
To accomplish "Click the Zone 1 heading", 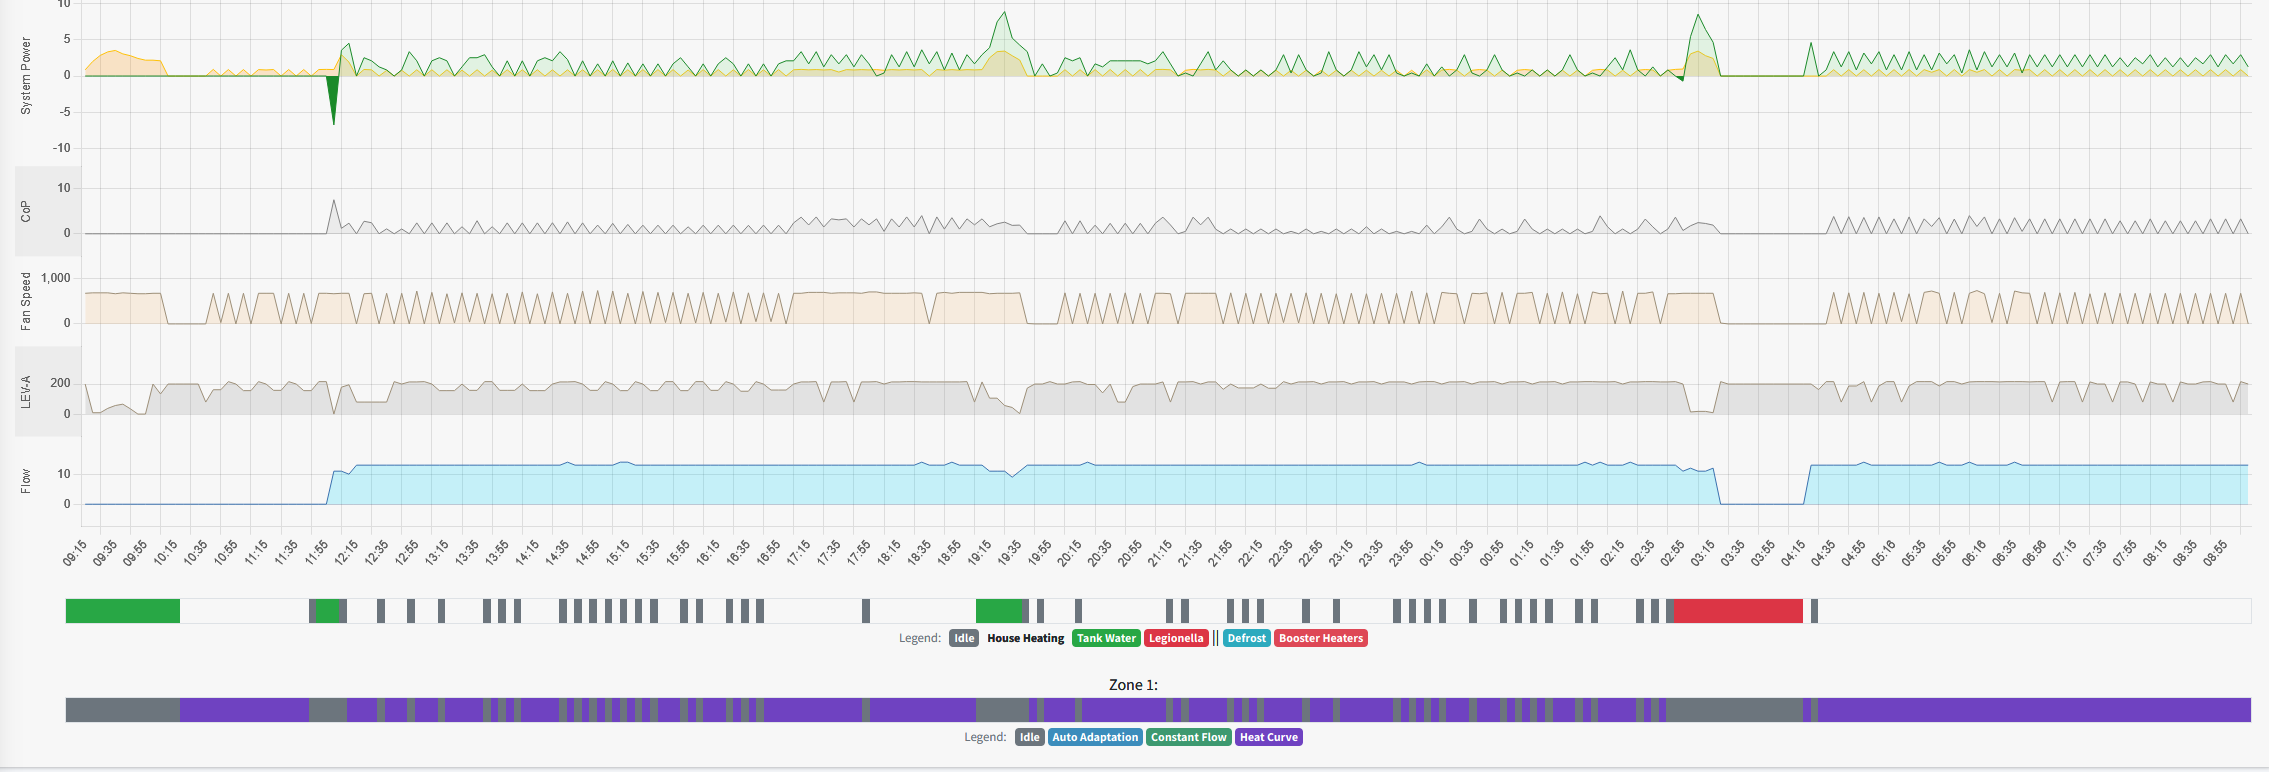I will tap(1133, 685).
